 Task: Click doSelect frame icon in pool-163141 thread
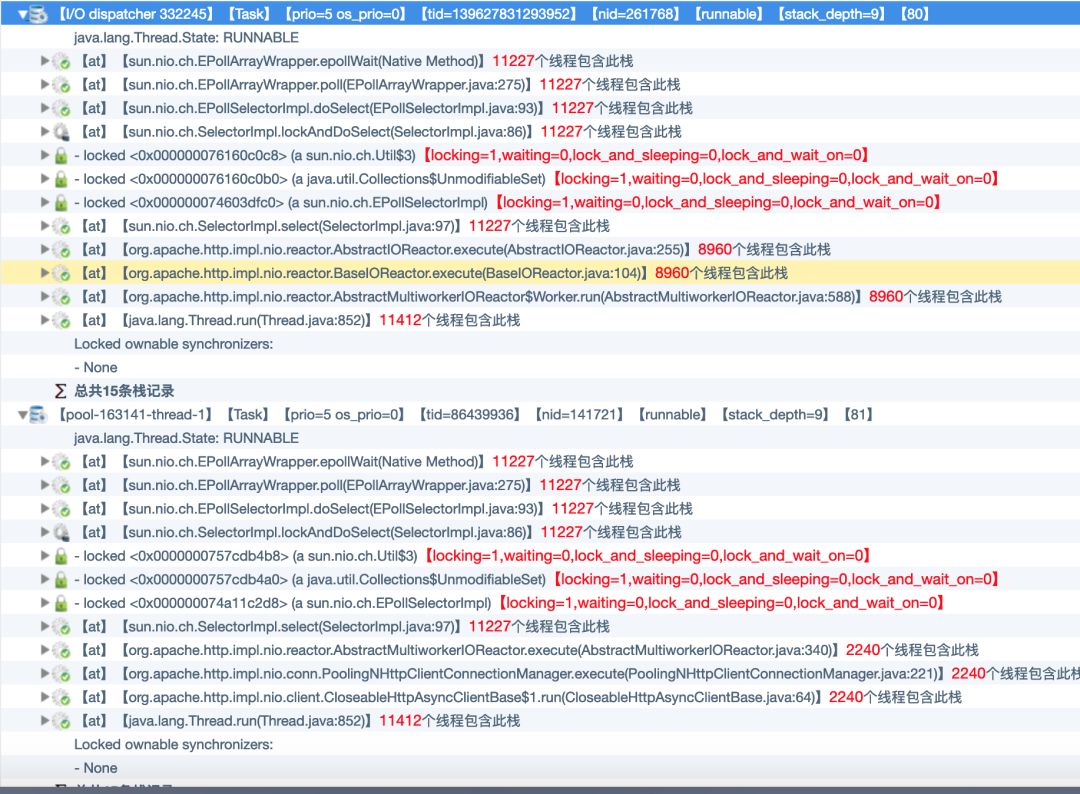(61, 509)
